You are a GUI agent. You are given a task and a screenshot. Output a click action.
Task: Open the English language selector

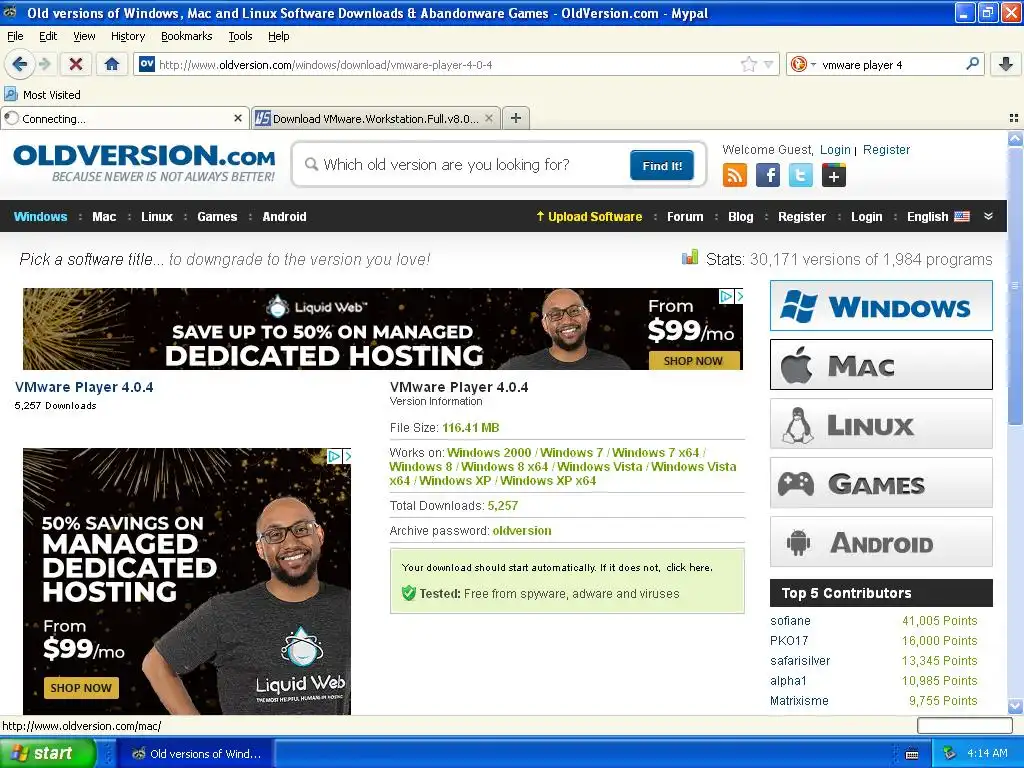(x=938, y=217)
